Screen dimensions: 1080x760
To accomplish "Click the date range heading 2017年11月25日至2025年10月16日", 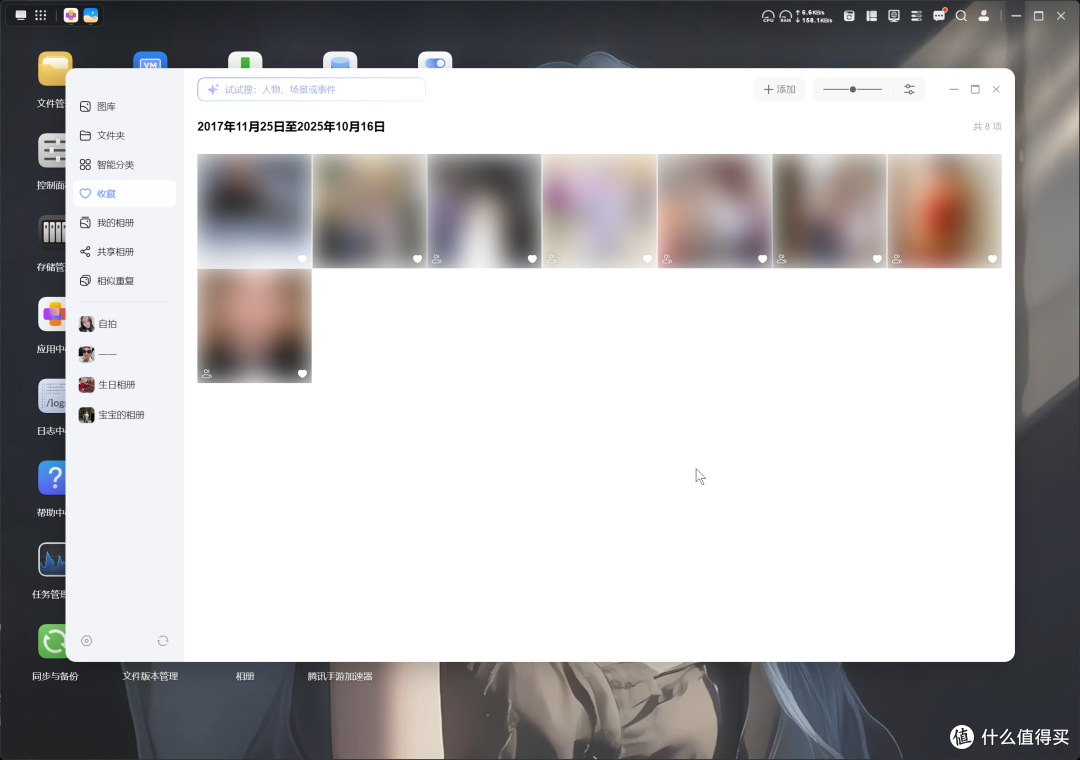I will (291, 127).
